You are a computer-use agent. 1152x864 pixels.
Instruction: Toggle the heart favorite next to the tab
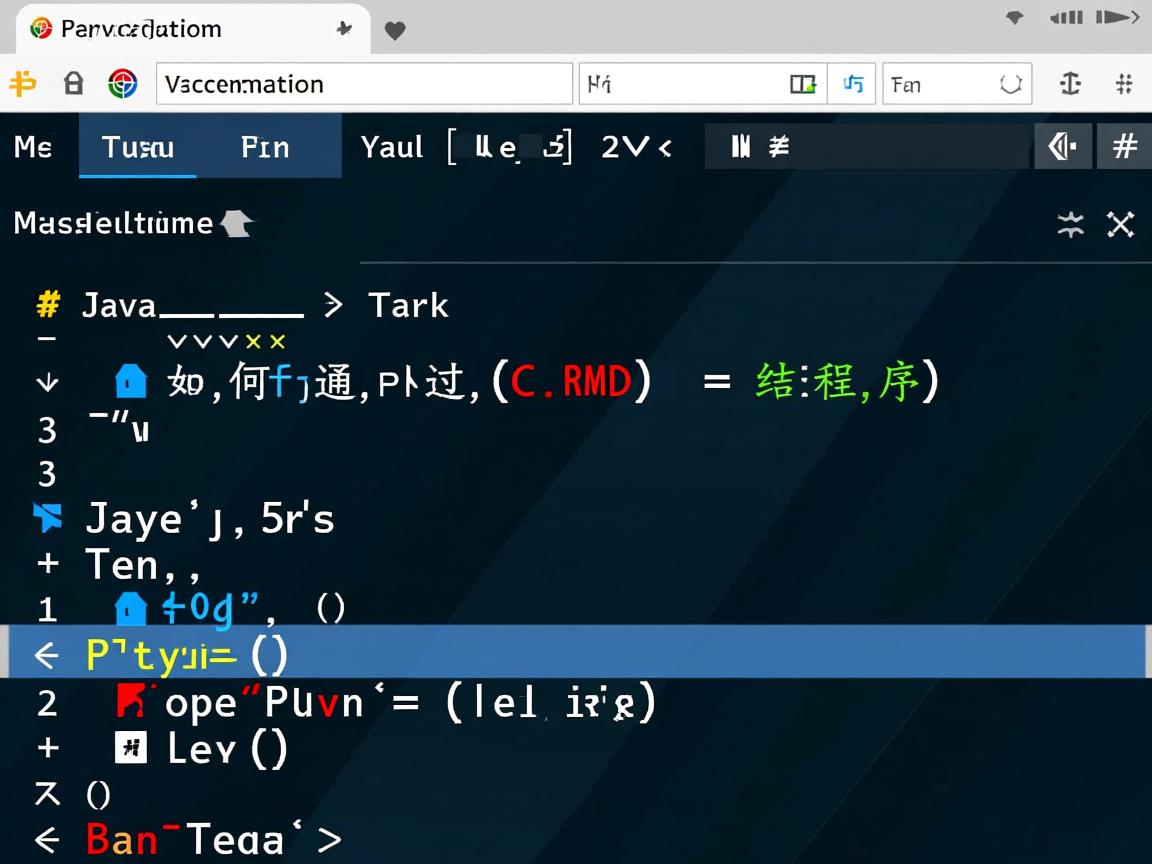(395, 31)
